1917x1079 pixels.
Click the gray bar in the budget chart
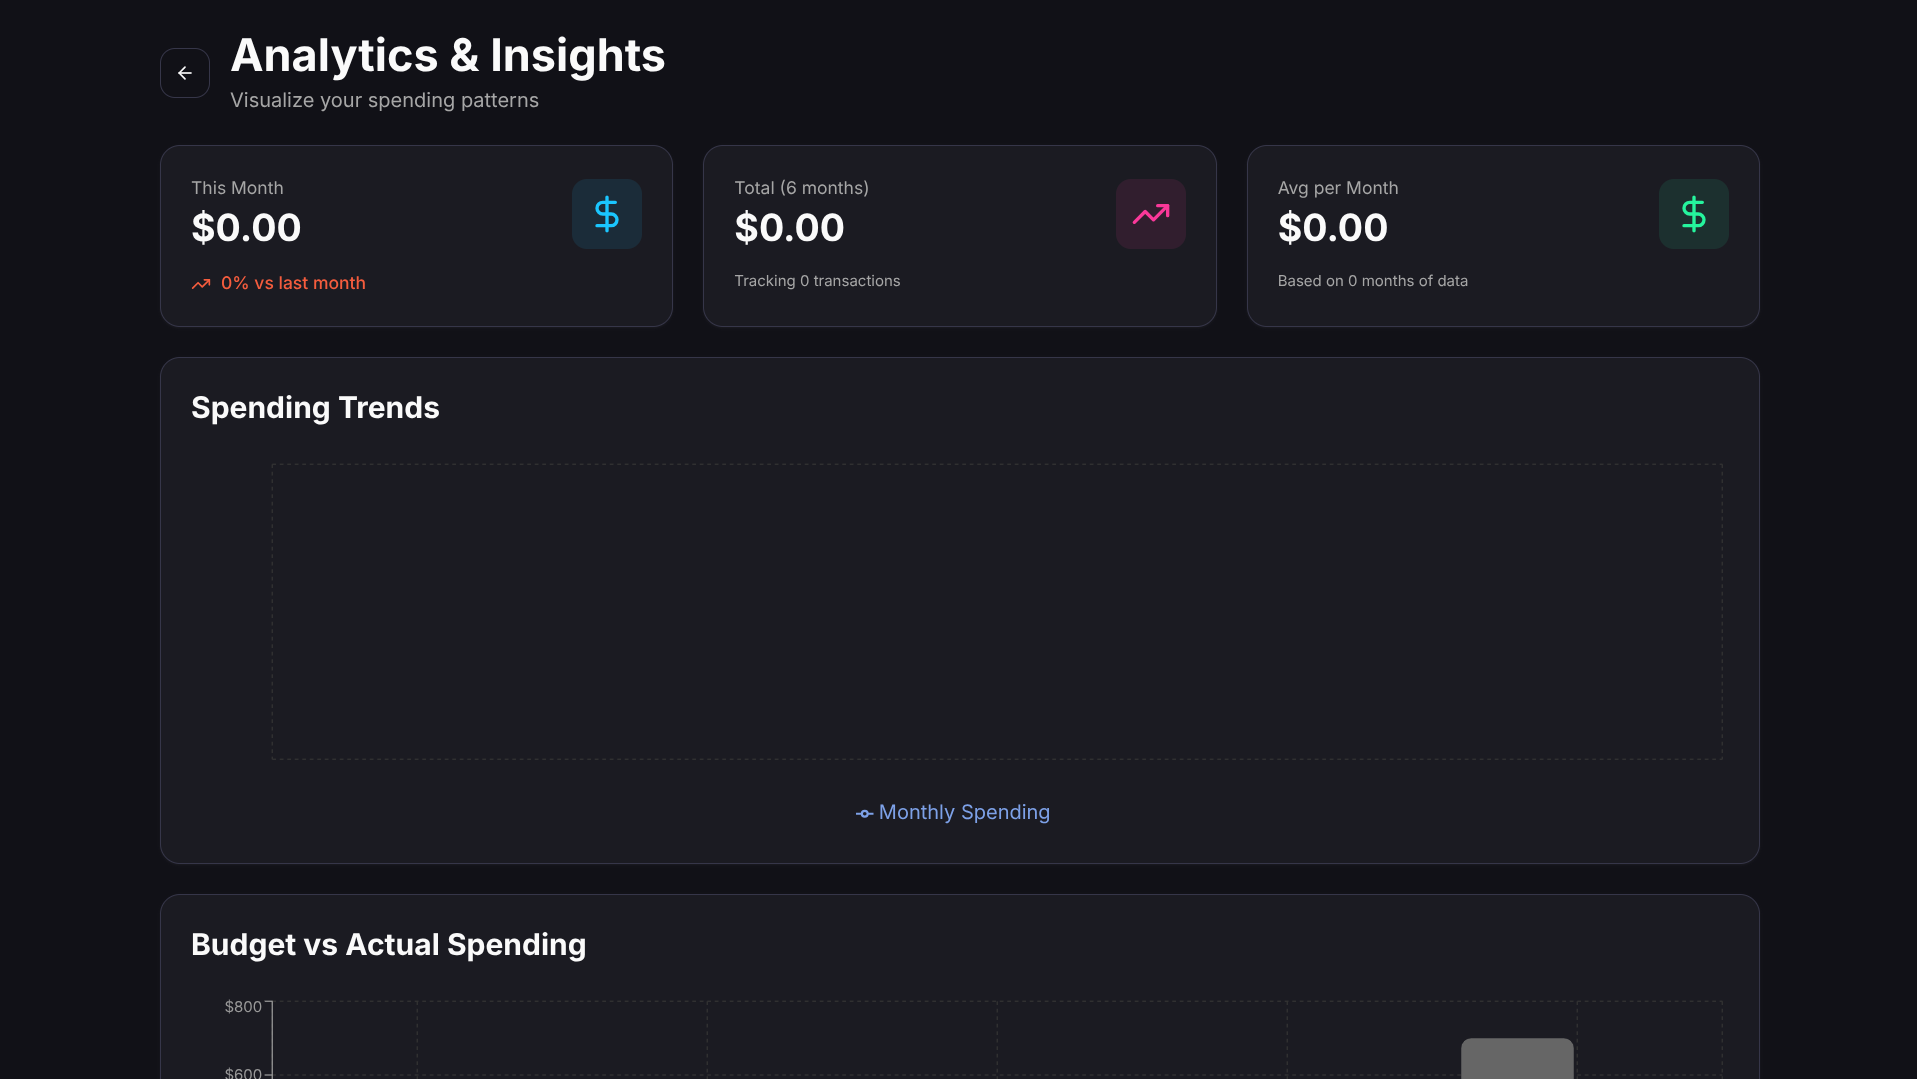pos(1516,1060)
